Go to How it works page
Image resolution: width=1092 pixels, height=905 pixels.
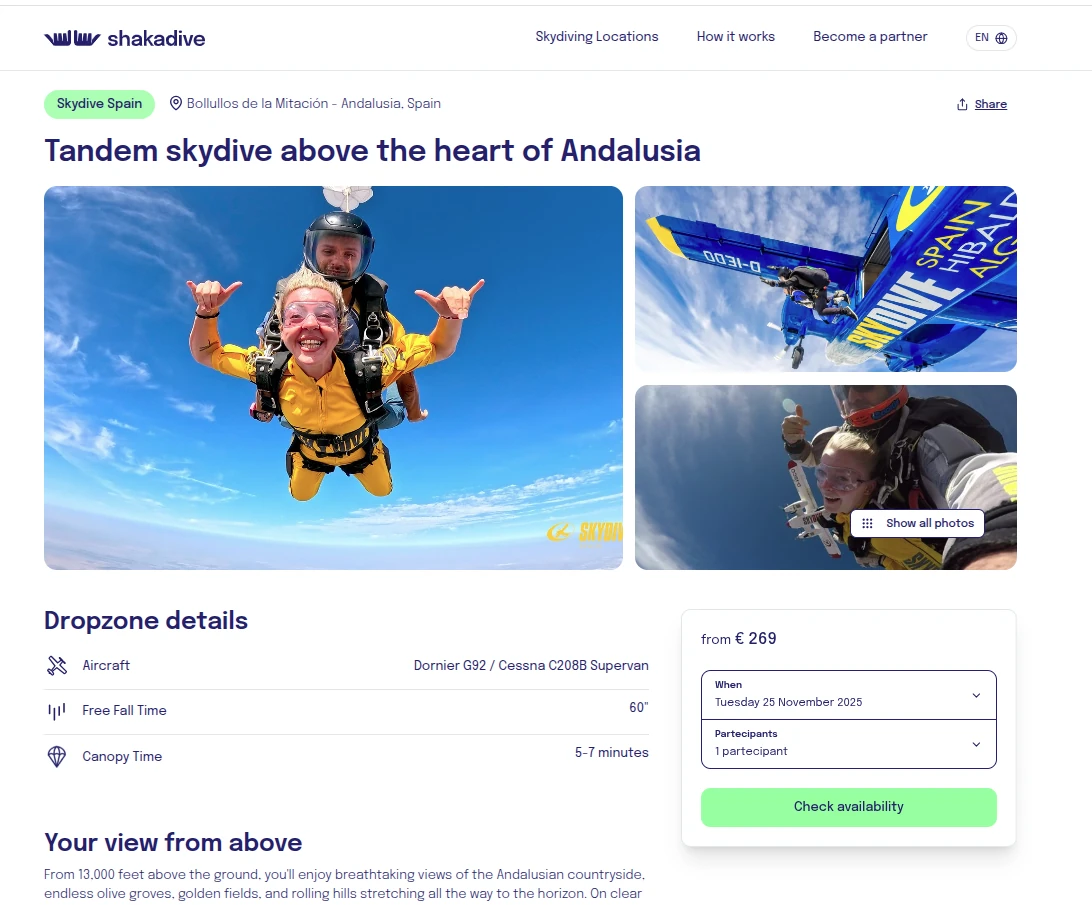[735, 37]
